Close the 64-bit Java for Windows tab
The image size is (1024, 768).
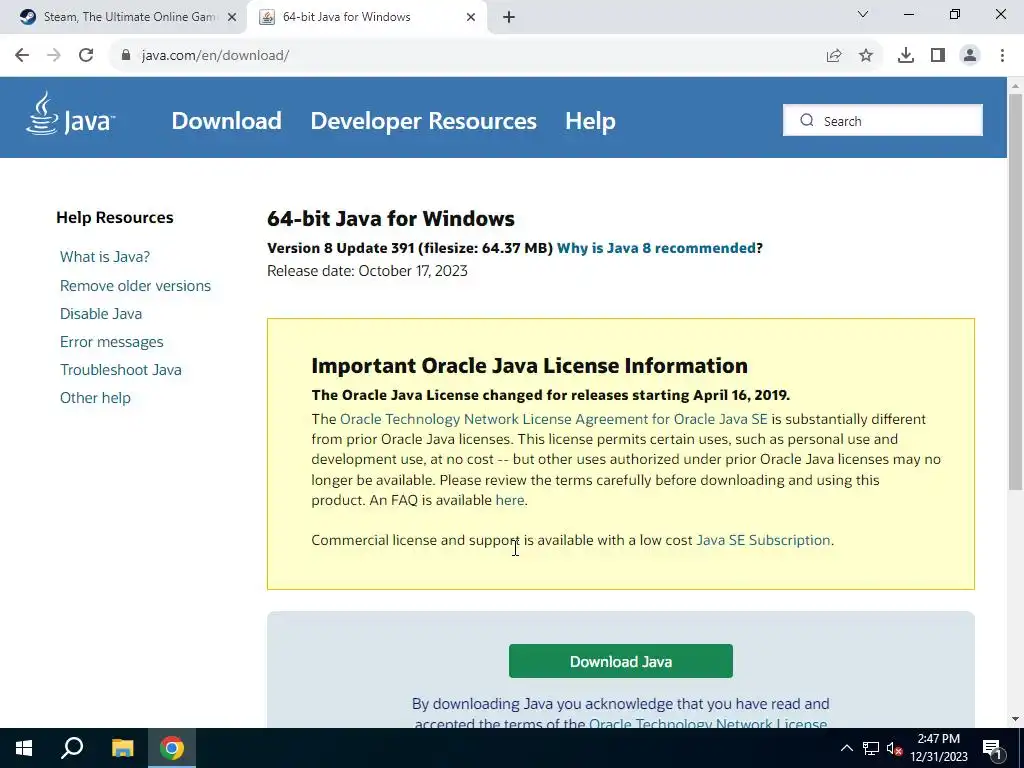pyautogui.click(x=471, y=17)
